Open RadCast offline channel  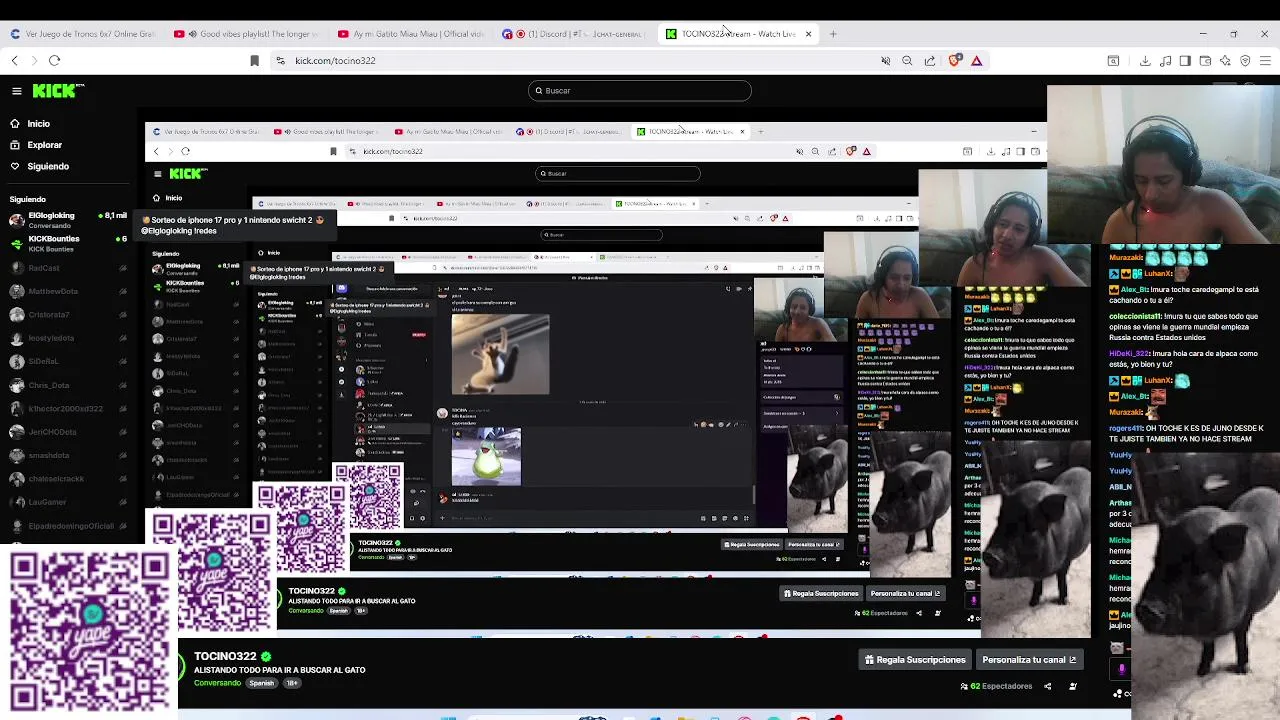coord(66,268)
